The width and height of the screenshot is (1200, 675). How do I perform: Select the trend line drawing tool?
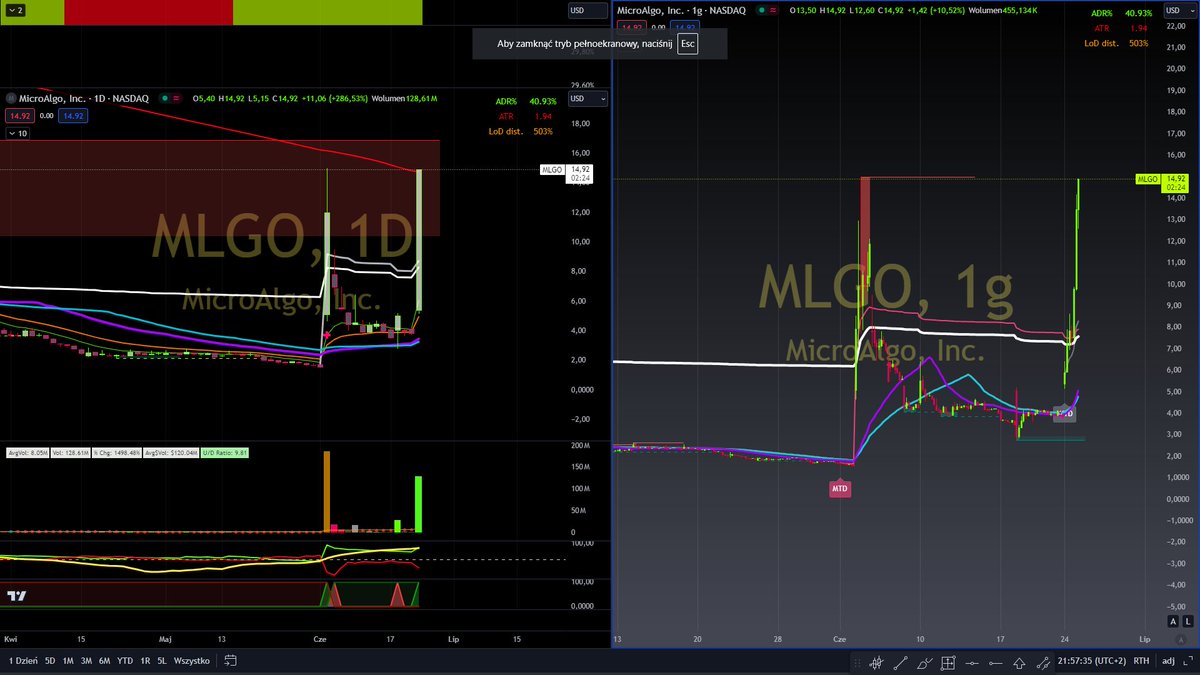pos(901,662)
